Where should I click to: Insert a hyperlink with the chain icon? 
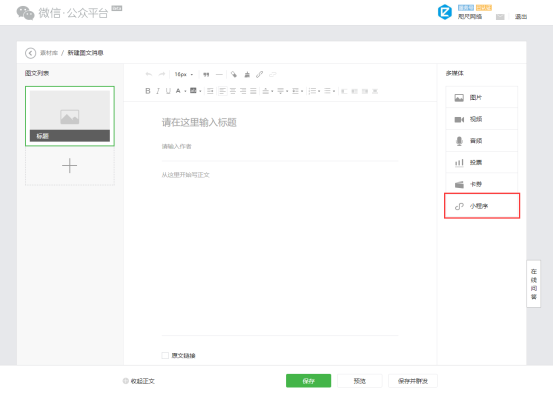pyautogui.click(x=260, y=74)
